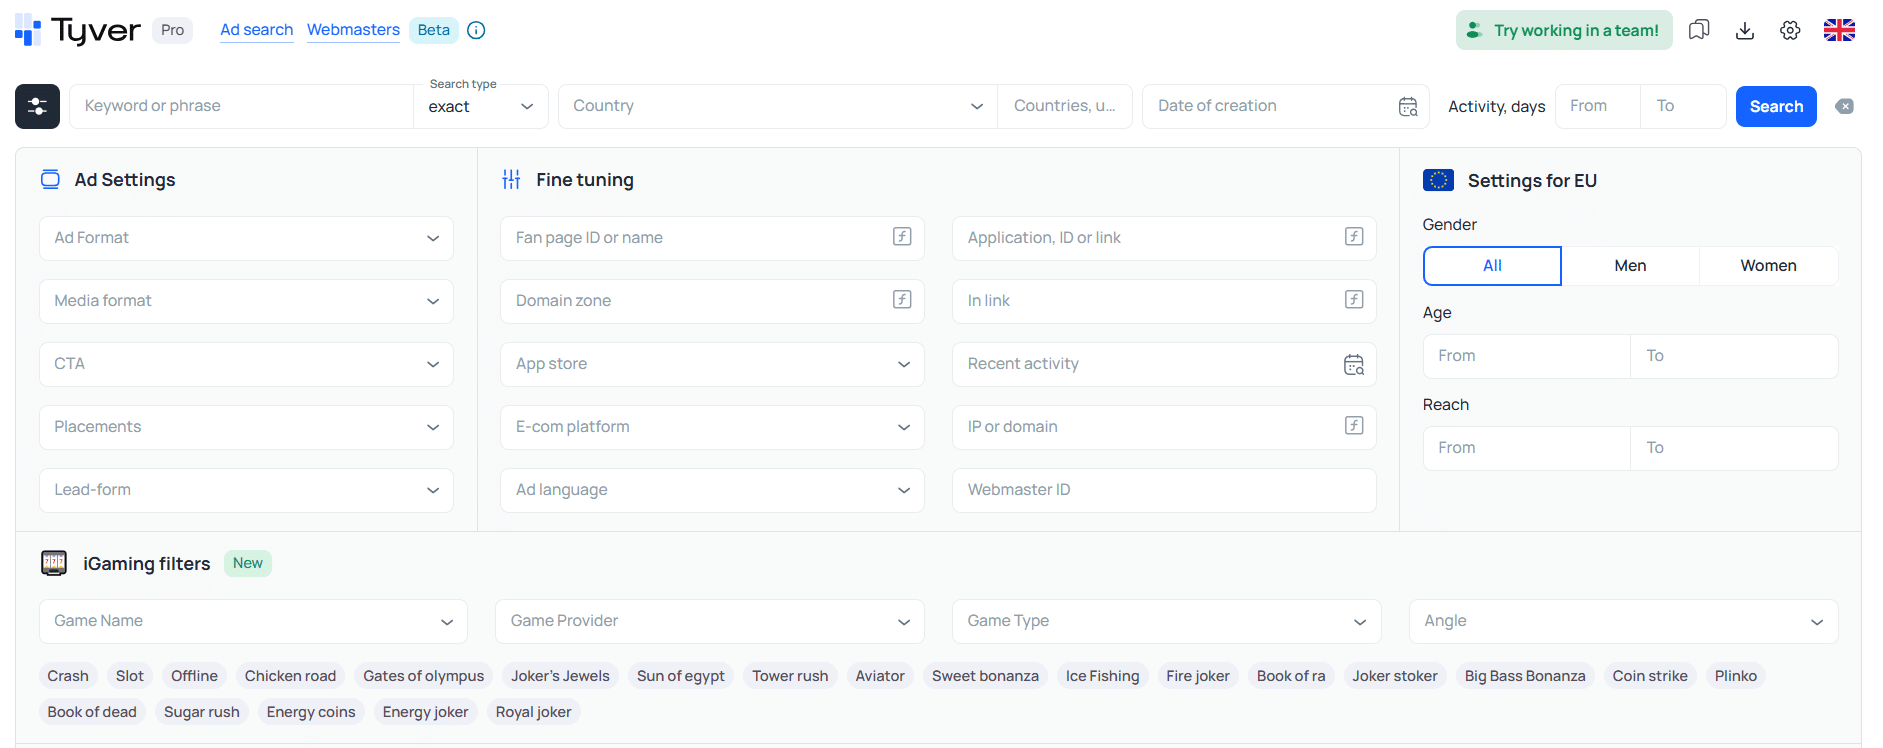Click the In link field icon
This screenshot has height=748, width=1883.
1354,300
